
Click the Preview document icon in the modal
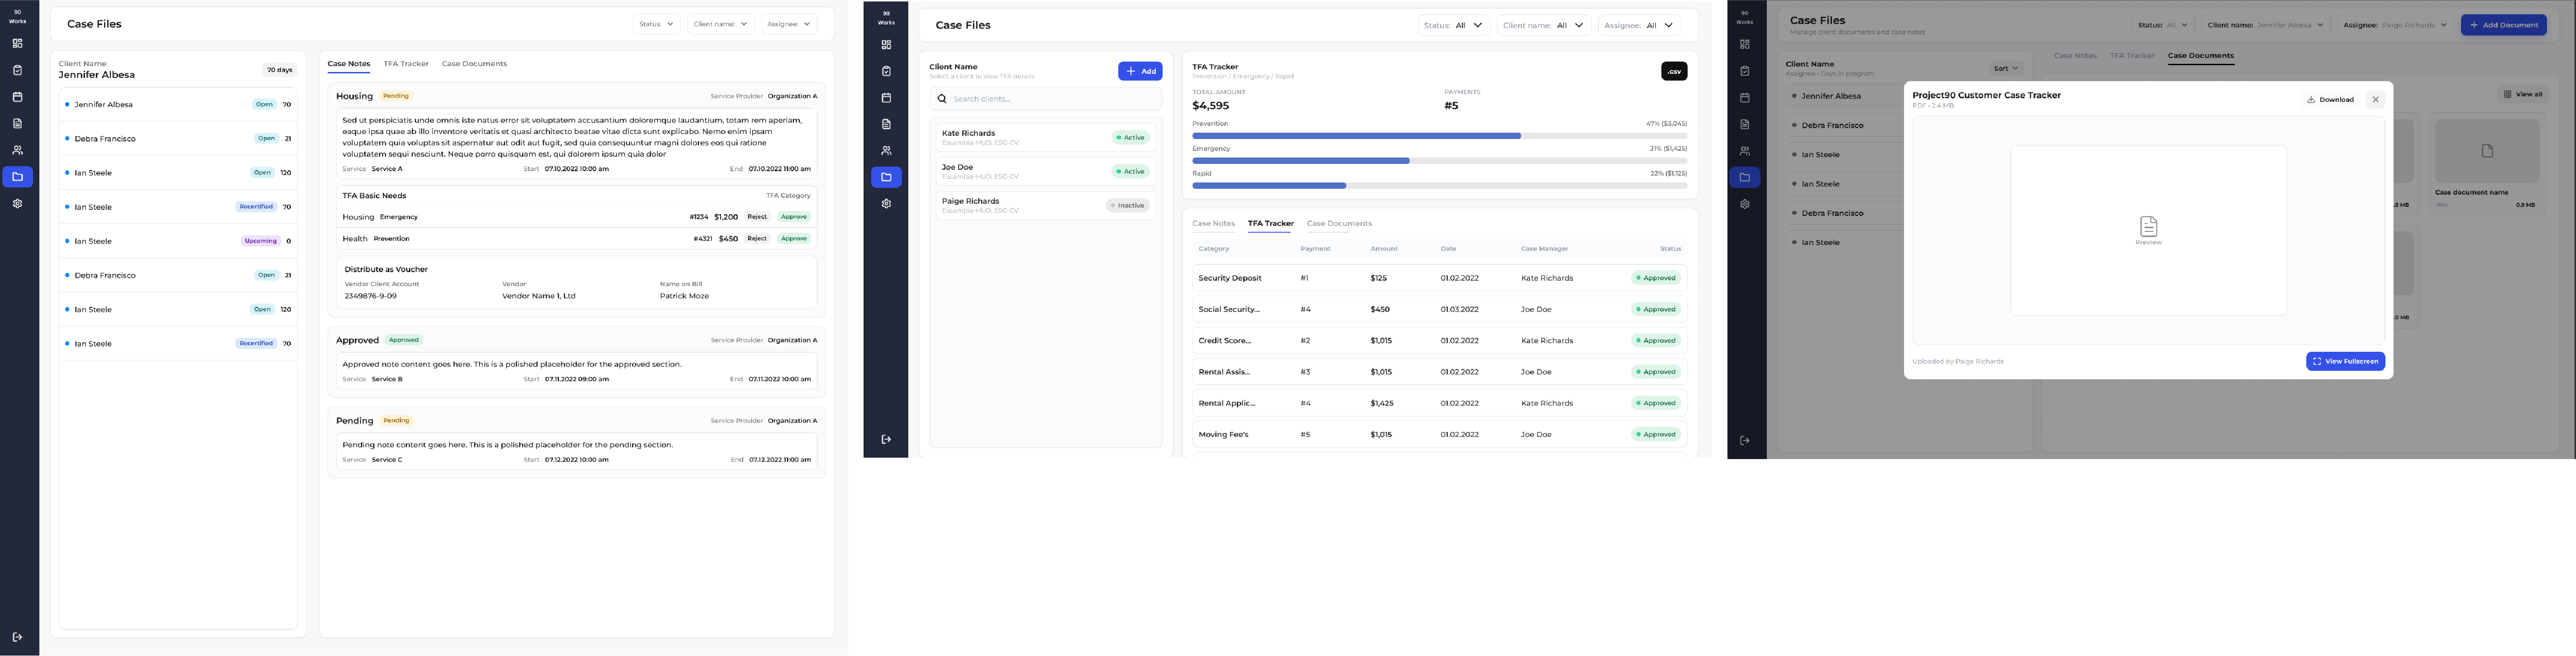[2148, 226]
